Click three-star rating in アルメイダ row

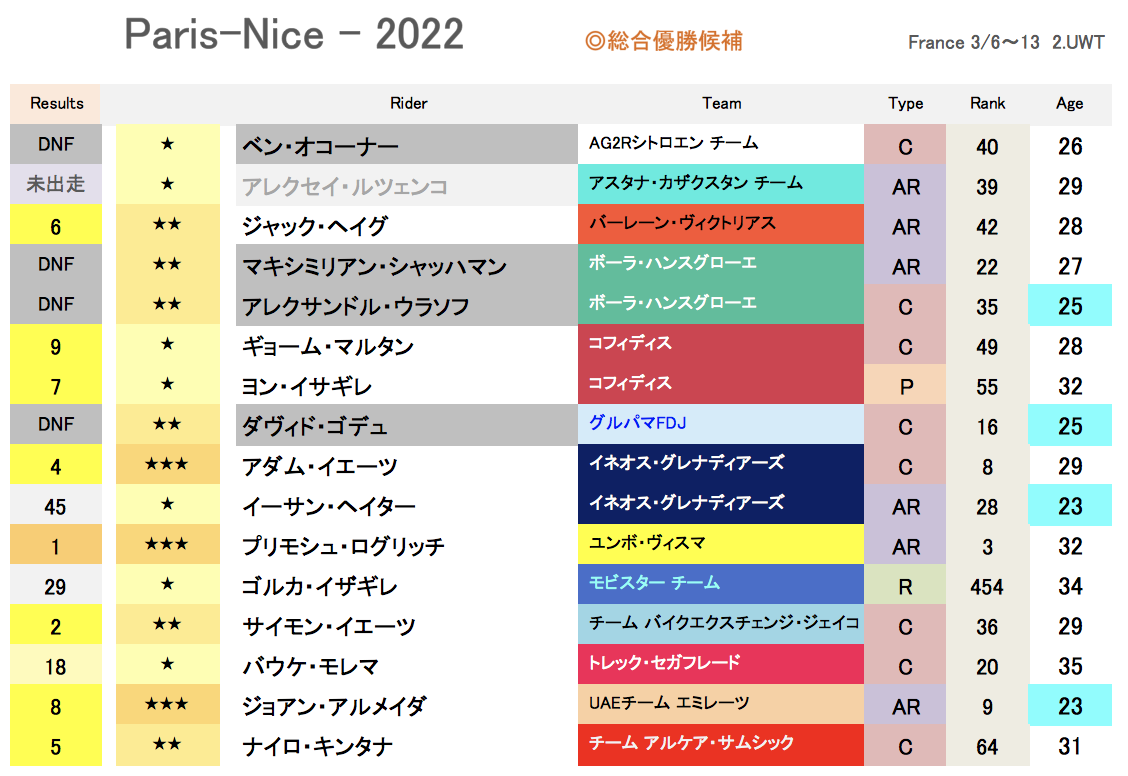(x=168, y=704)
